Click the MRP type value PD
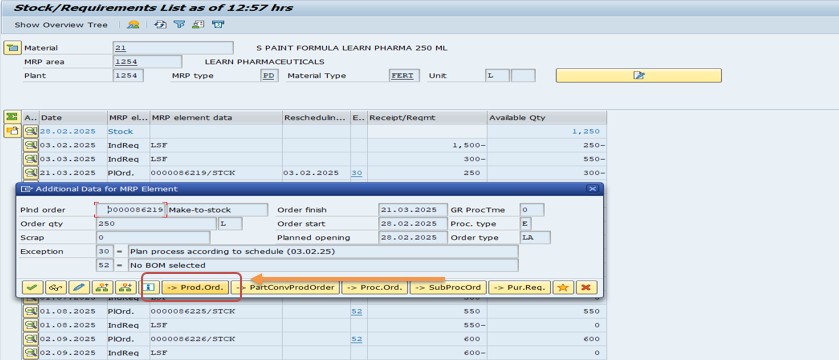Screen dimensions: 839x360 [x=269, y=75]
